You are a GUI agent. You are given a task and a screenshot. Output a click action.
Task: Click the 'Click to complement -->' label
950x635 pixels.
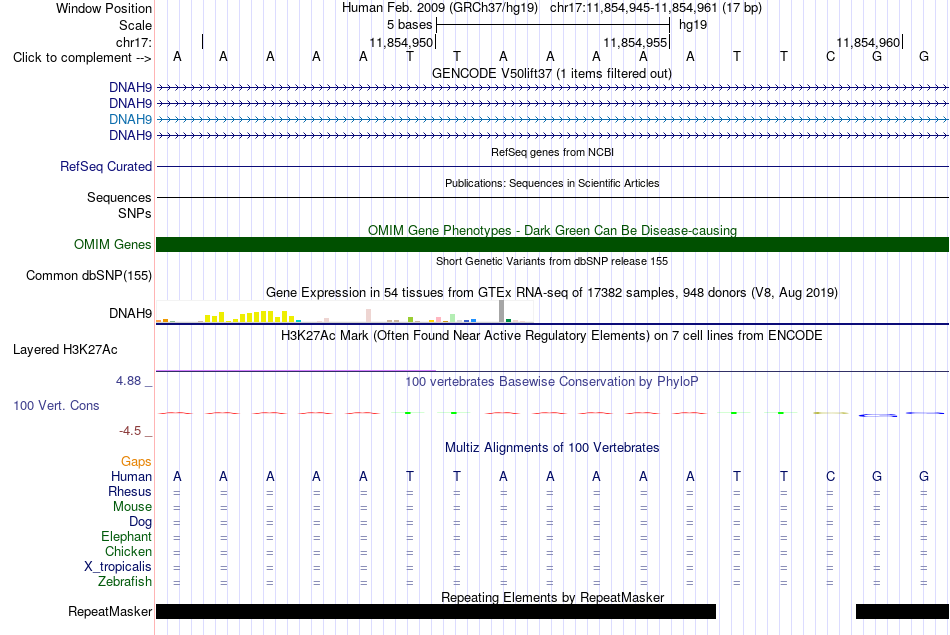[82, 58]
